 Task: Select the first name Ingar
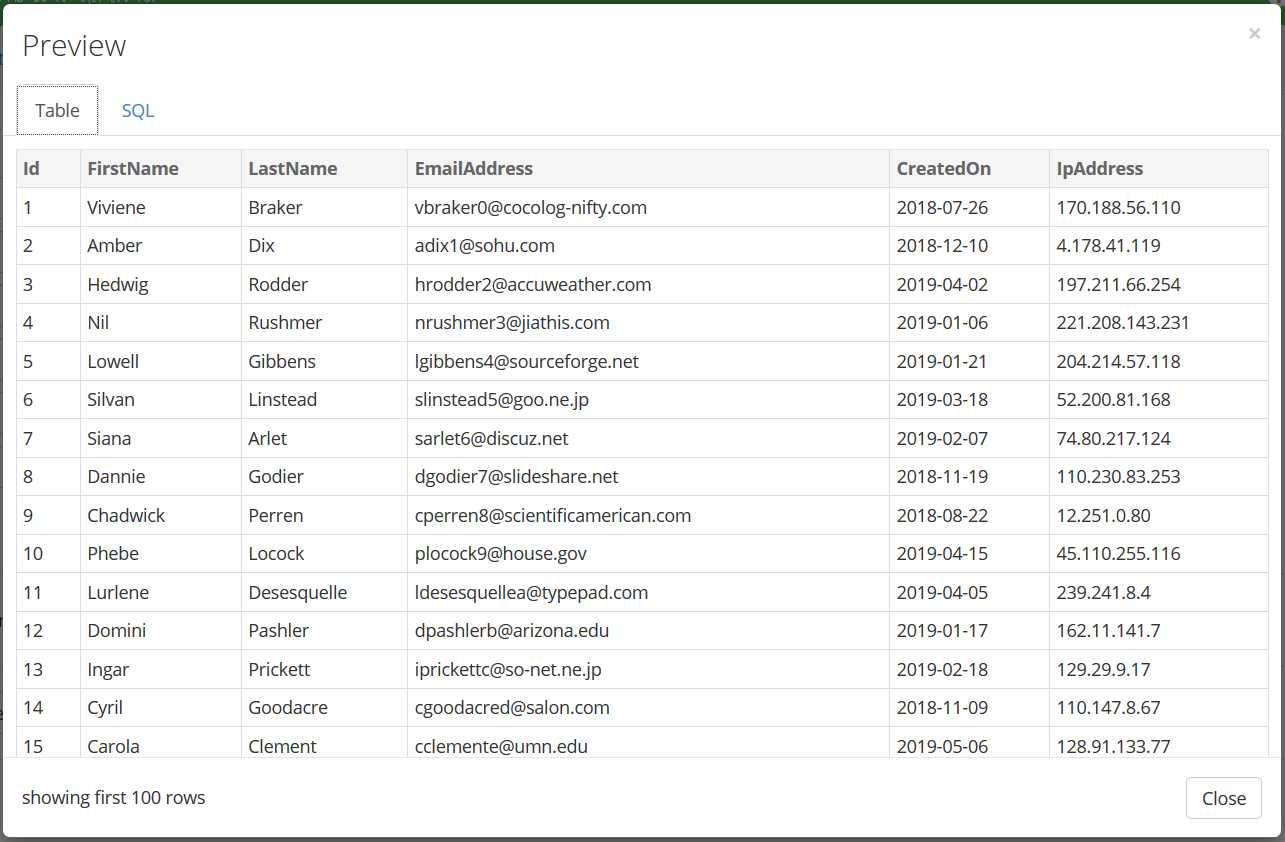click(x=108, y=670)
